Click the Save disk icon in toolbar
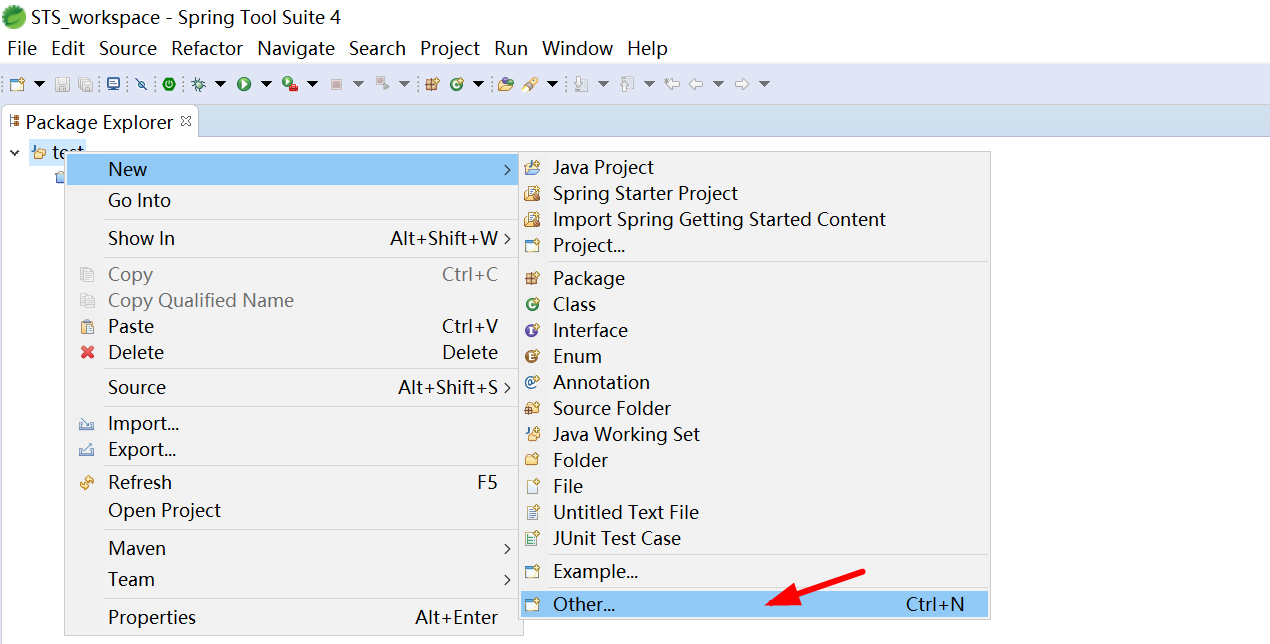The image size is (1270, 644). click(62, 84)
